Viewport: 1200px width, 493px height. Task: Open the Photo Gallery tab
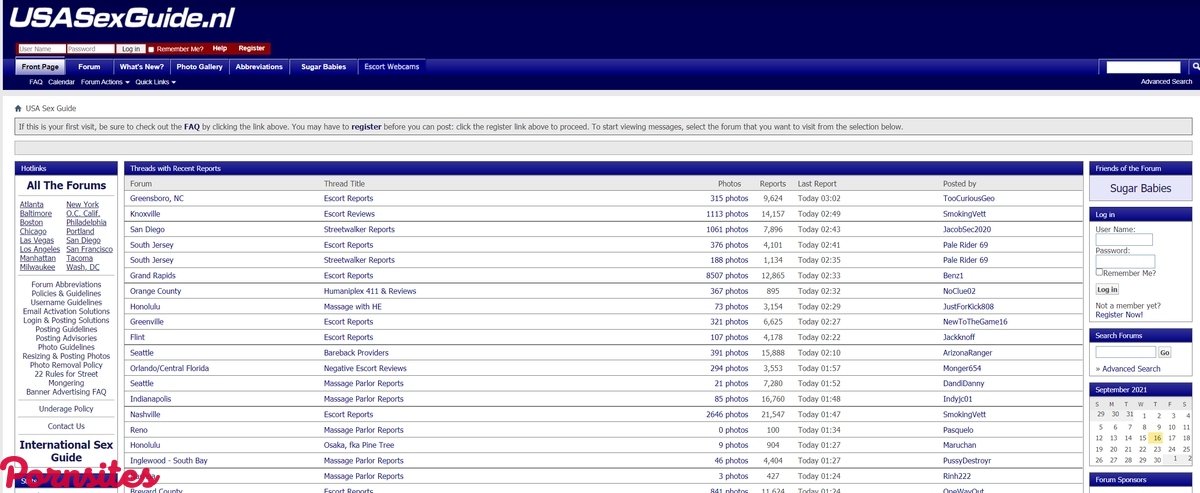pyautogui.click(x=199, y=67)
